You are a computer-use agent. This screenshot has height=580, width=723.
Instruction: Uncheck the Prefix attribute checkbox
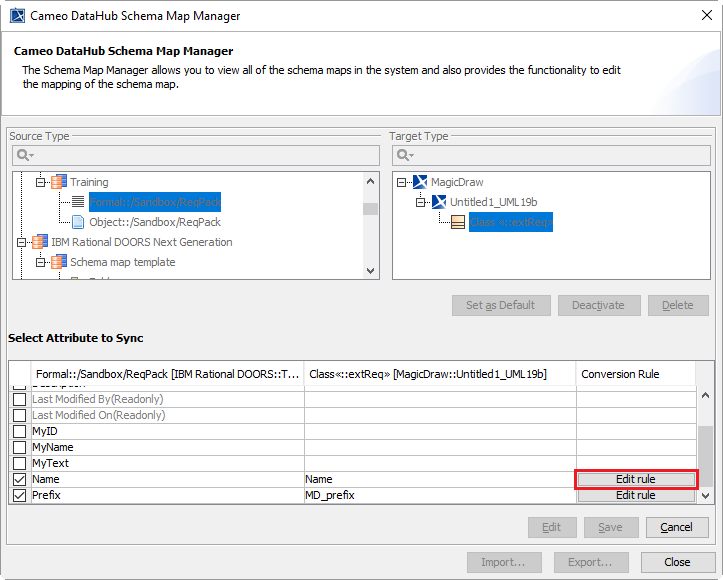click(x=19, y=495)
